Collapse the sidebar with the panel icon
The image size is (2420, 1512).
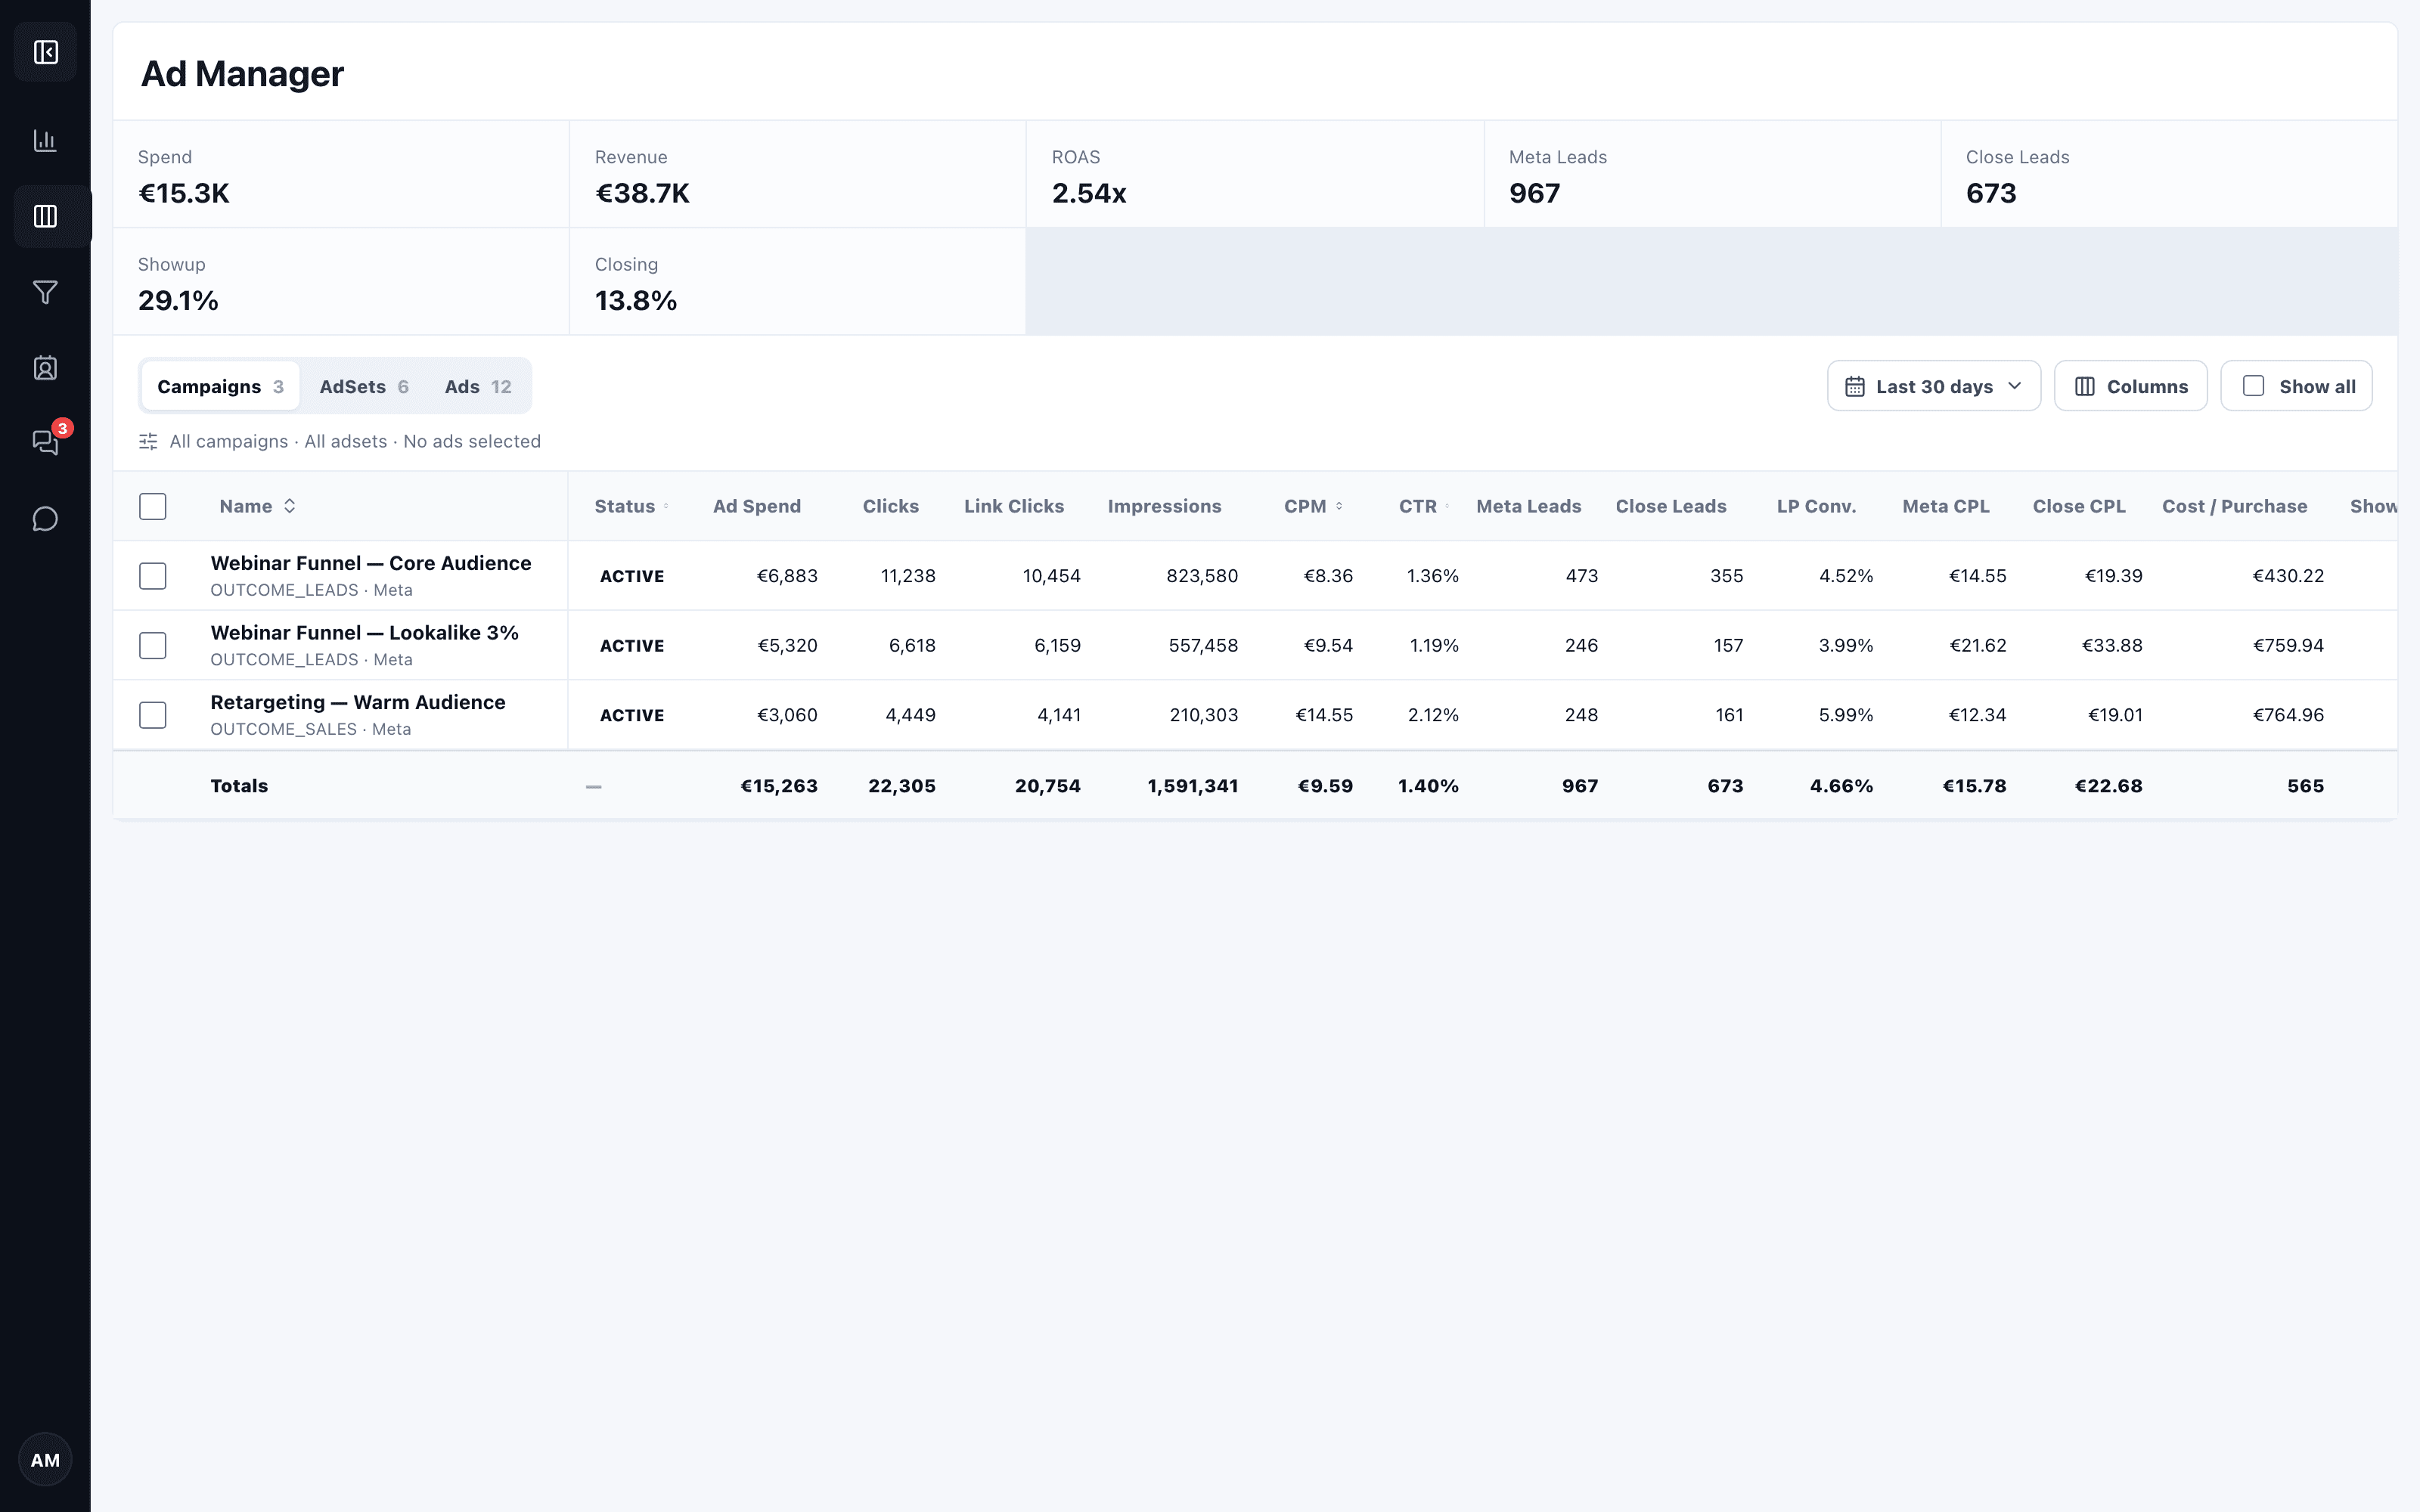coord(45,52)
